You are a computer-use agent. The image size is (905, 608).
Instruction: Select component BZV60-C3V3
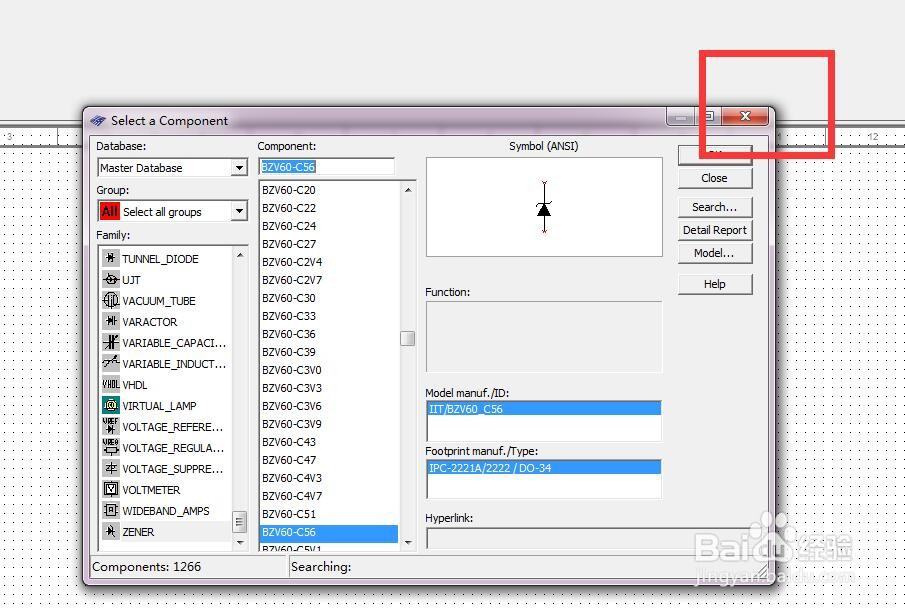292,388
